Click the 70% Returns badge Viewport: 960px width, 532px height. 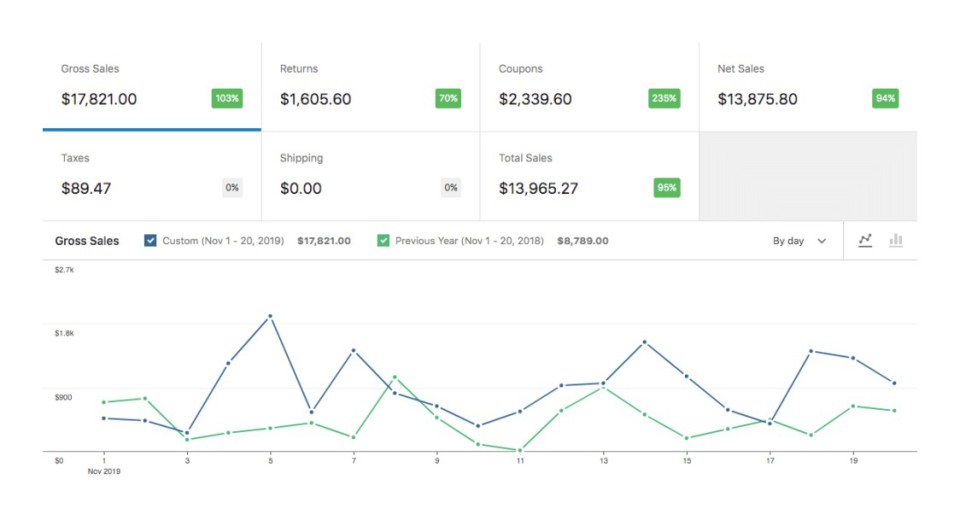click(x=448, y=99)
